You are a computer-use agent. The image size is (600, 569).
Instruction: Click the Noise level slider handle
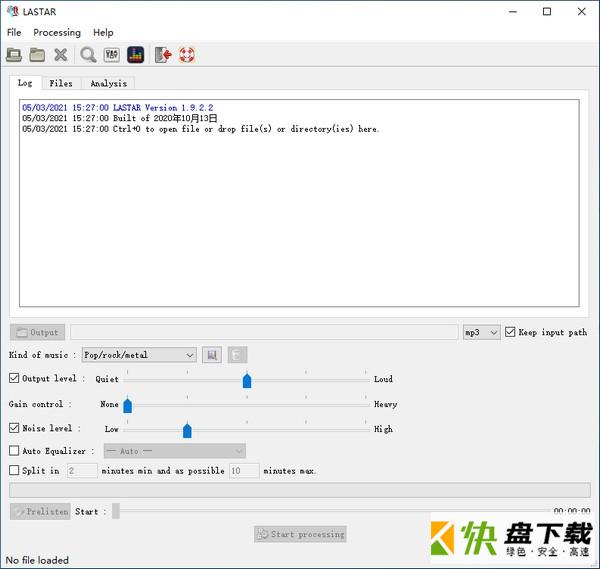point(188,430)
